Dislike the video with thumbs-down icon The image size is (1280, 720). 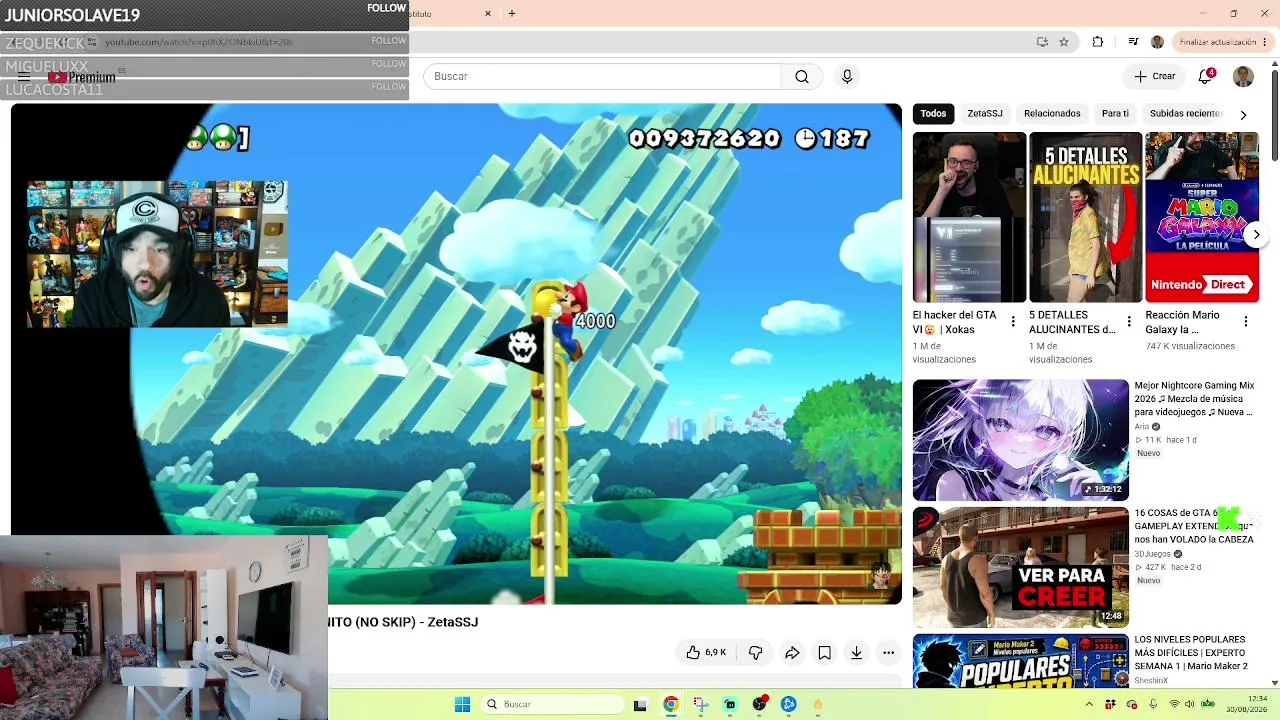click(755, 653)
